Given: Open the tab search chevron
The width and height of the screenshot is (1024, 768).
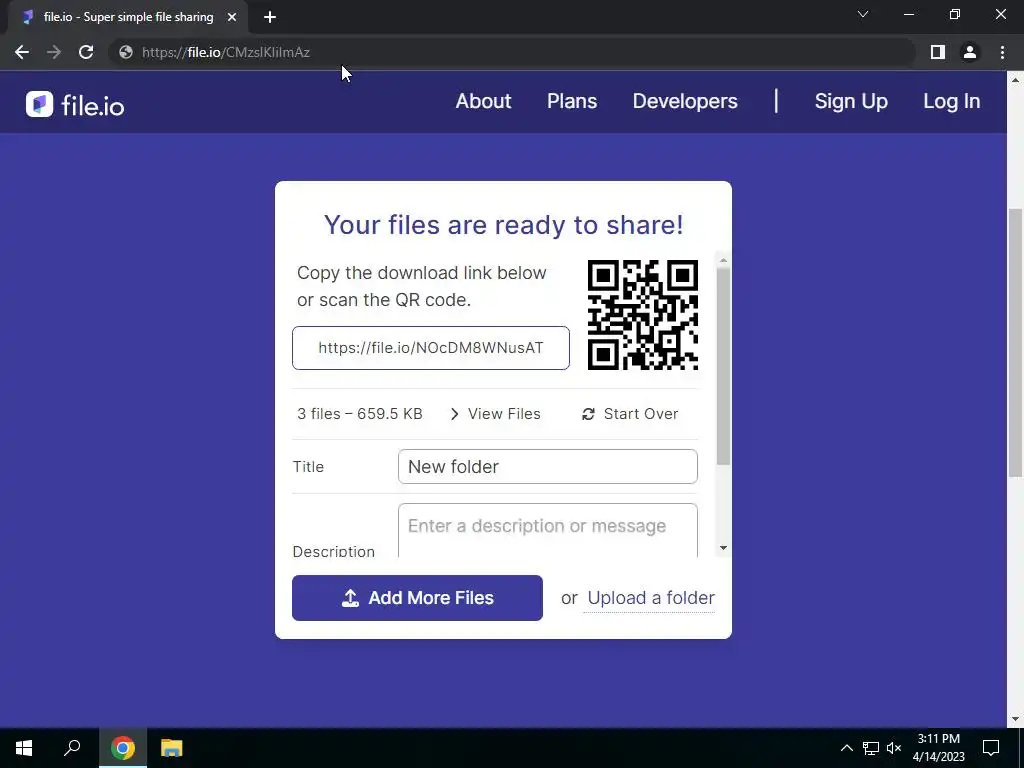Looking at the screenshot, I should point(863,14).
